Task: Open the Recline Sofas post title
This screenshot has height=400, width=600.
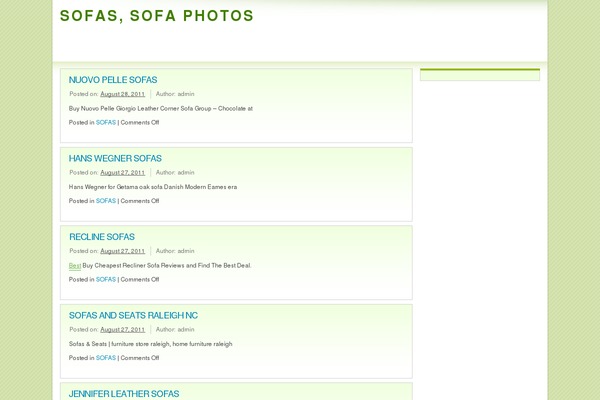Action: tap(102, 237)
